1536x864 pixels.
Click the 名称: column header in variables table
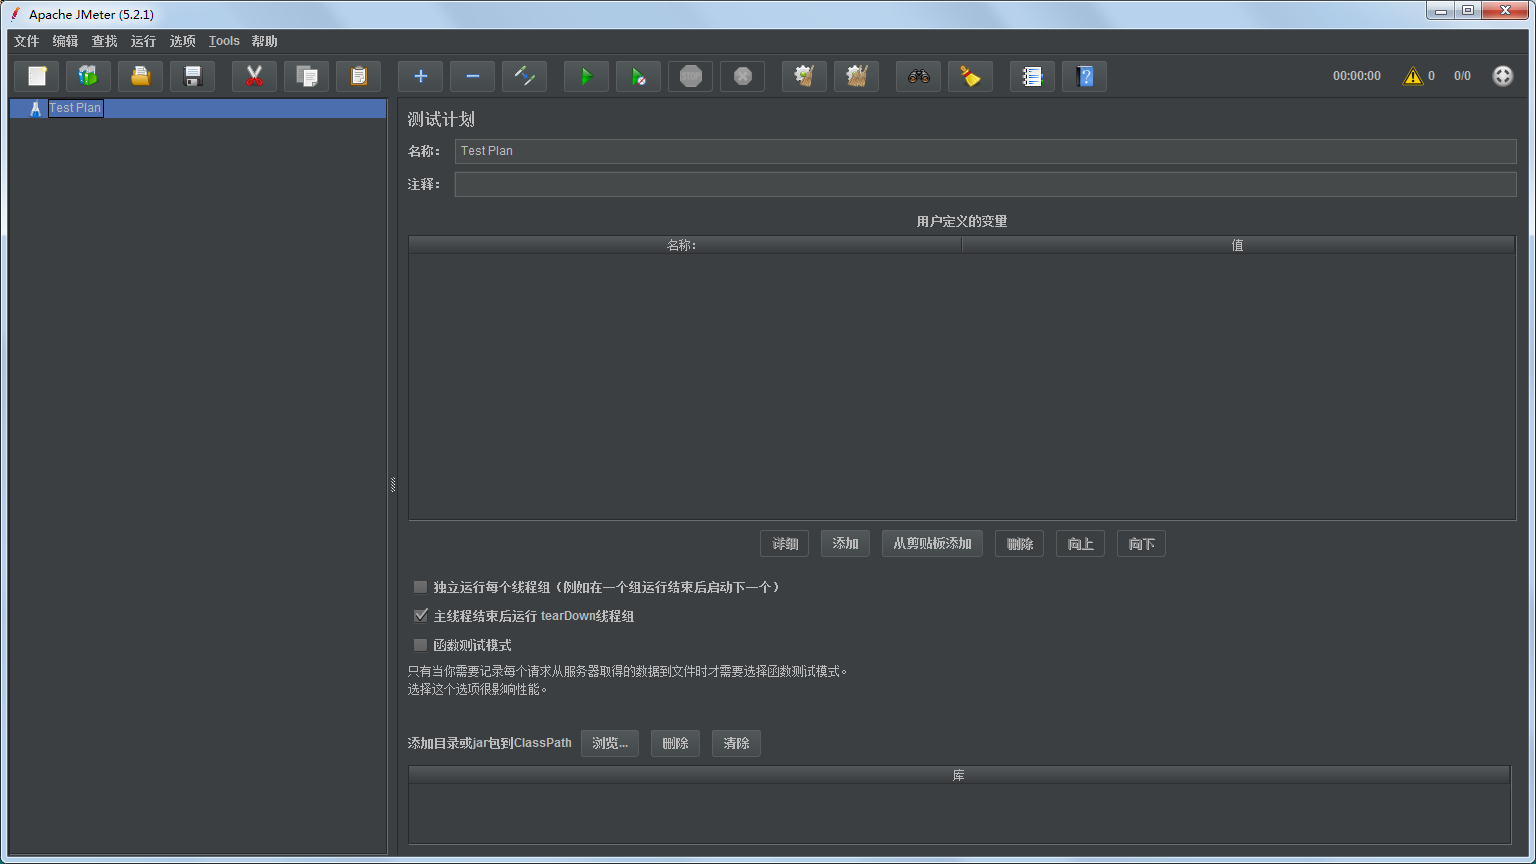(685, 245)
